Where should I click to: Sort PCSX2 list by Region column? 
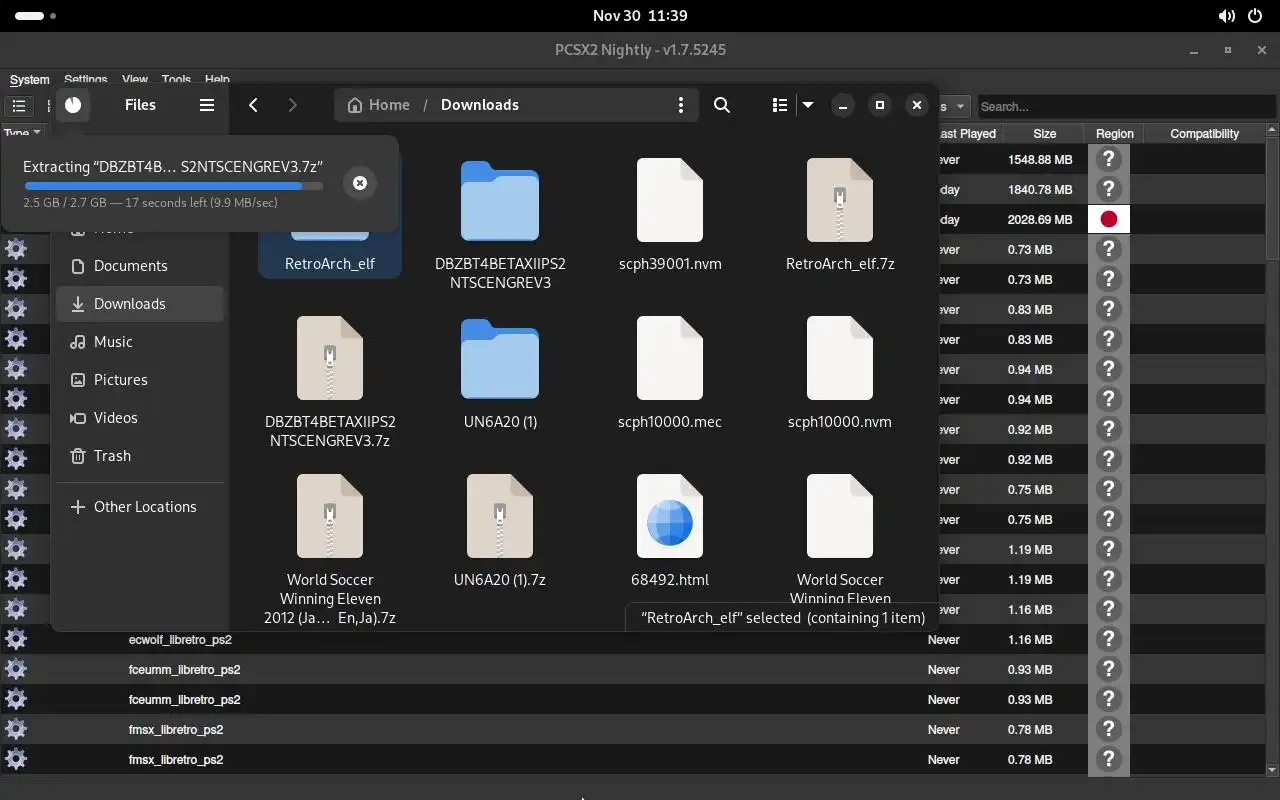point(1114,133)
